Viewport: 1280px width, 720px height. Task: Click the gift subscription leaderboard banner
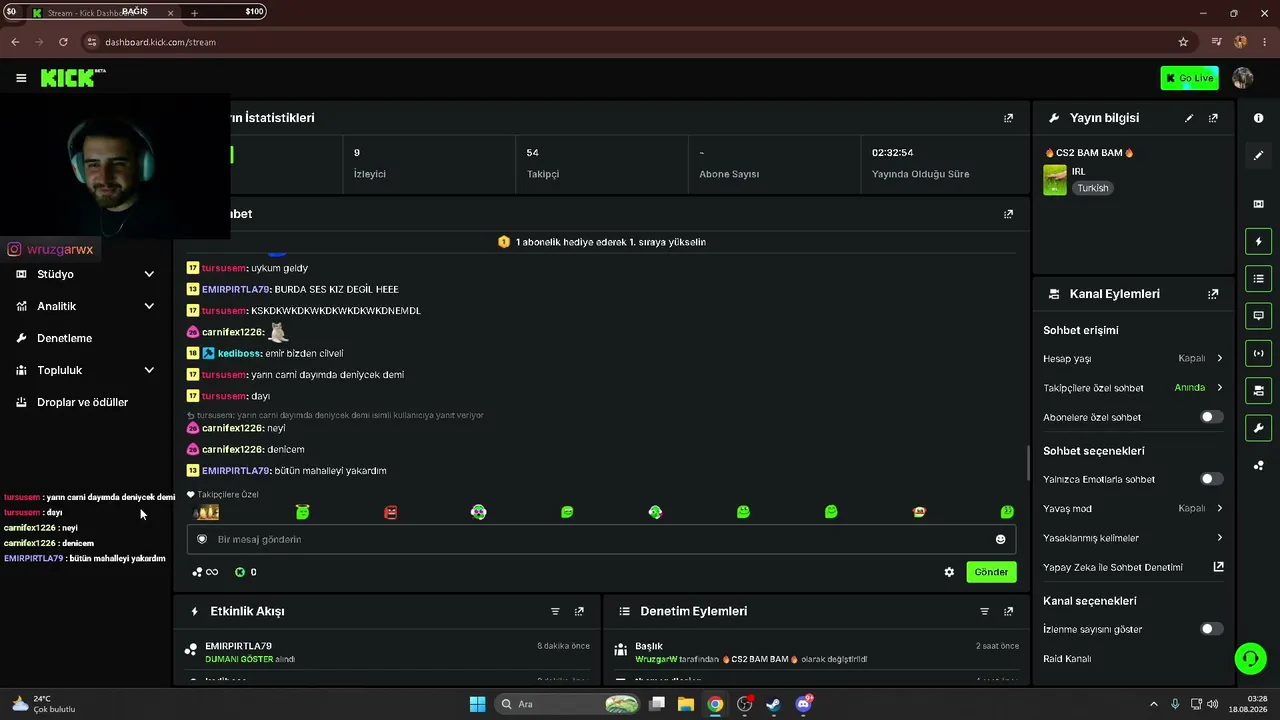tap(602, 242)
